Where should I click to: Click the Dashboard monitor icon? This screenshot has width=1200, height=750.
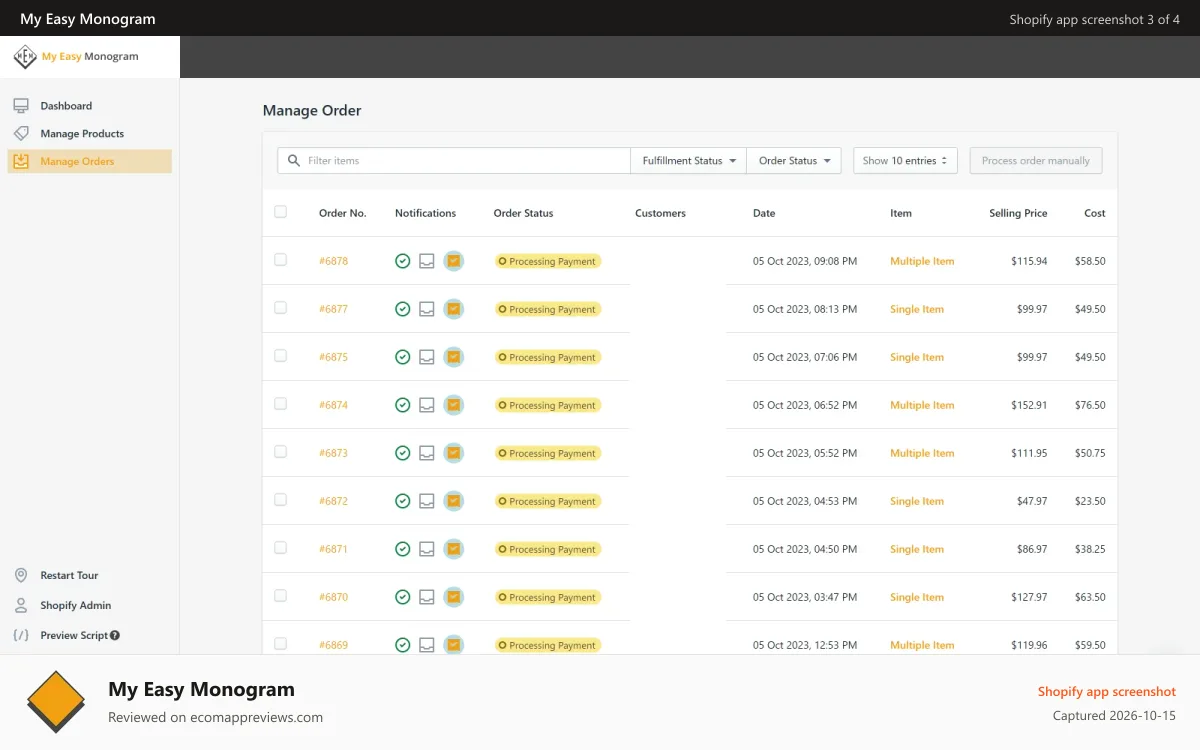point(21,106)
